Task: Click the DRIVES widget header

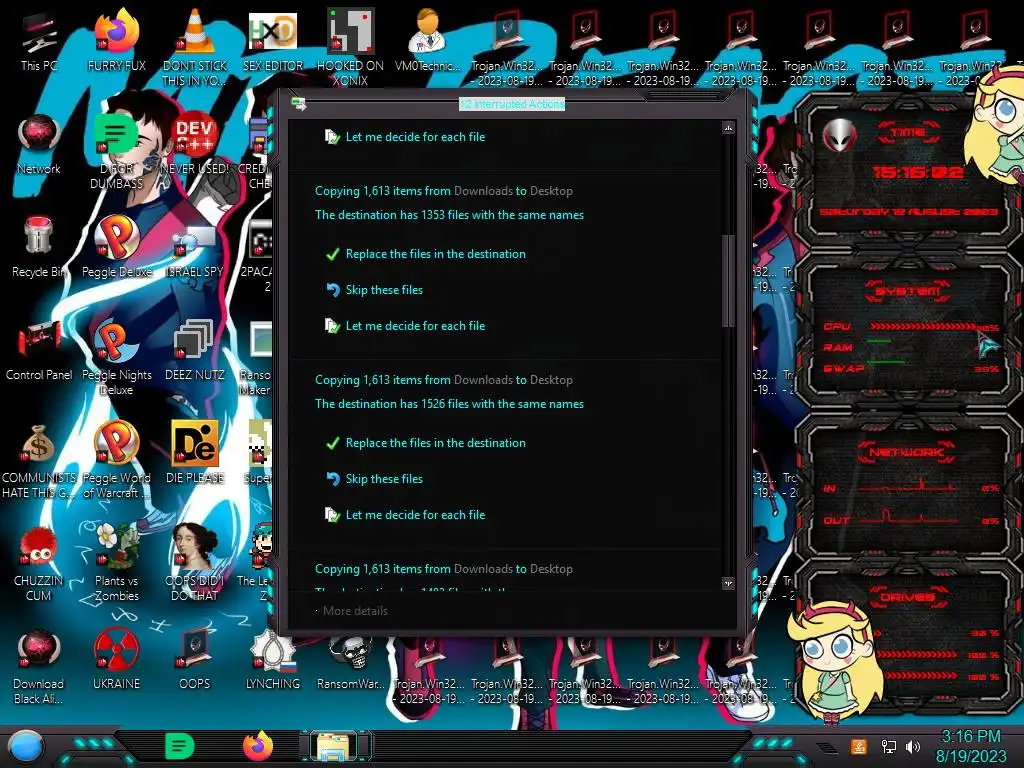Action: click(907, 596)
